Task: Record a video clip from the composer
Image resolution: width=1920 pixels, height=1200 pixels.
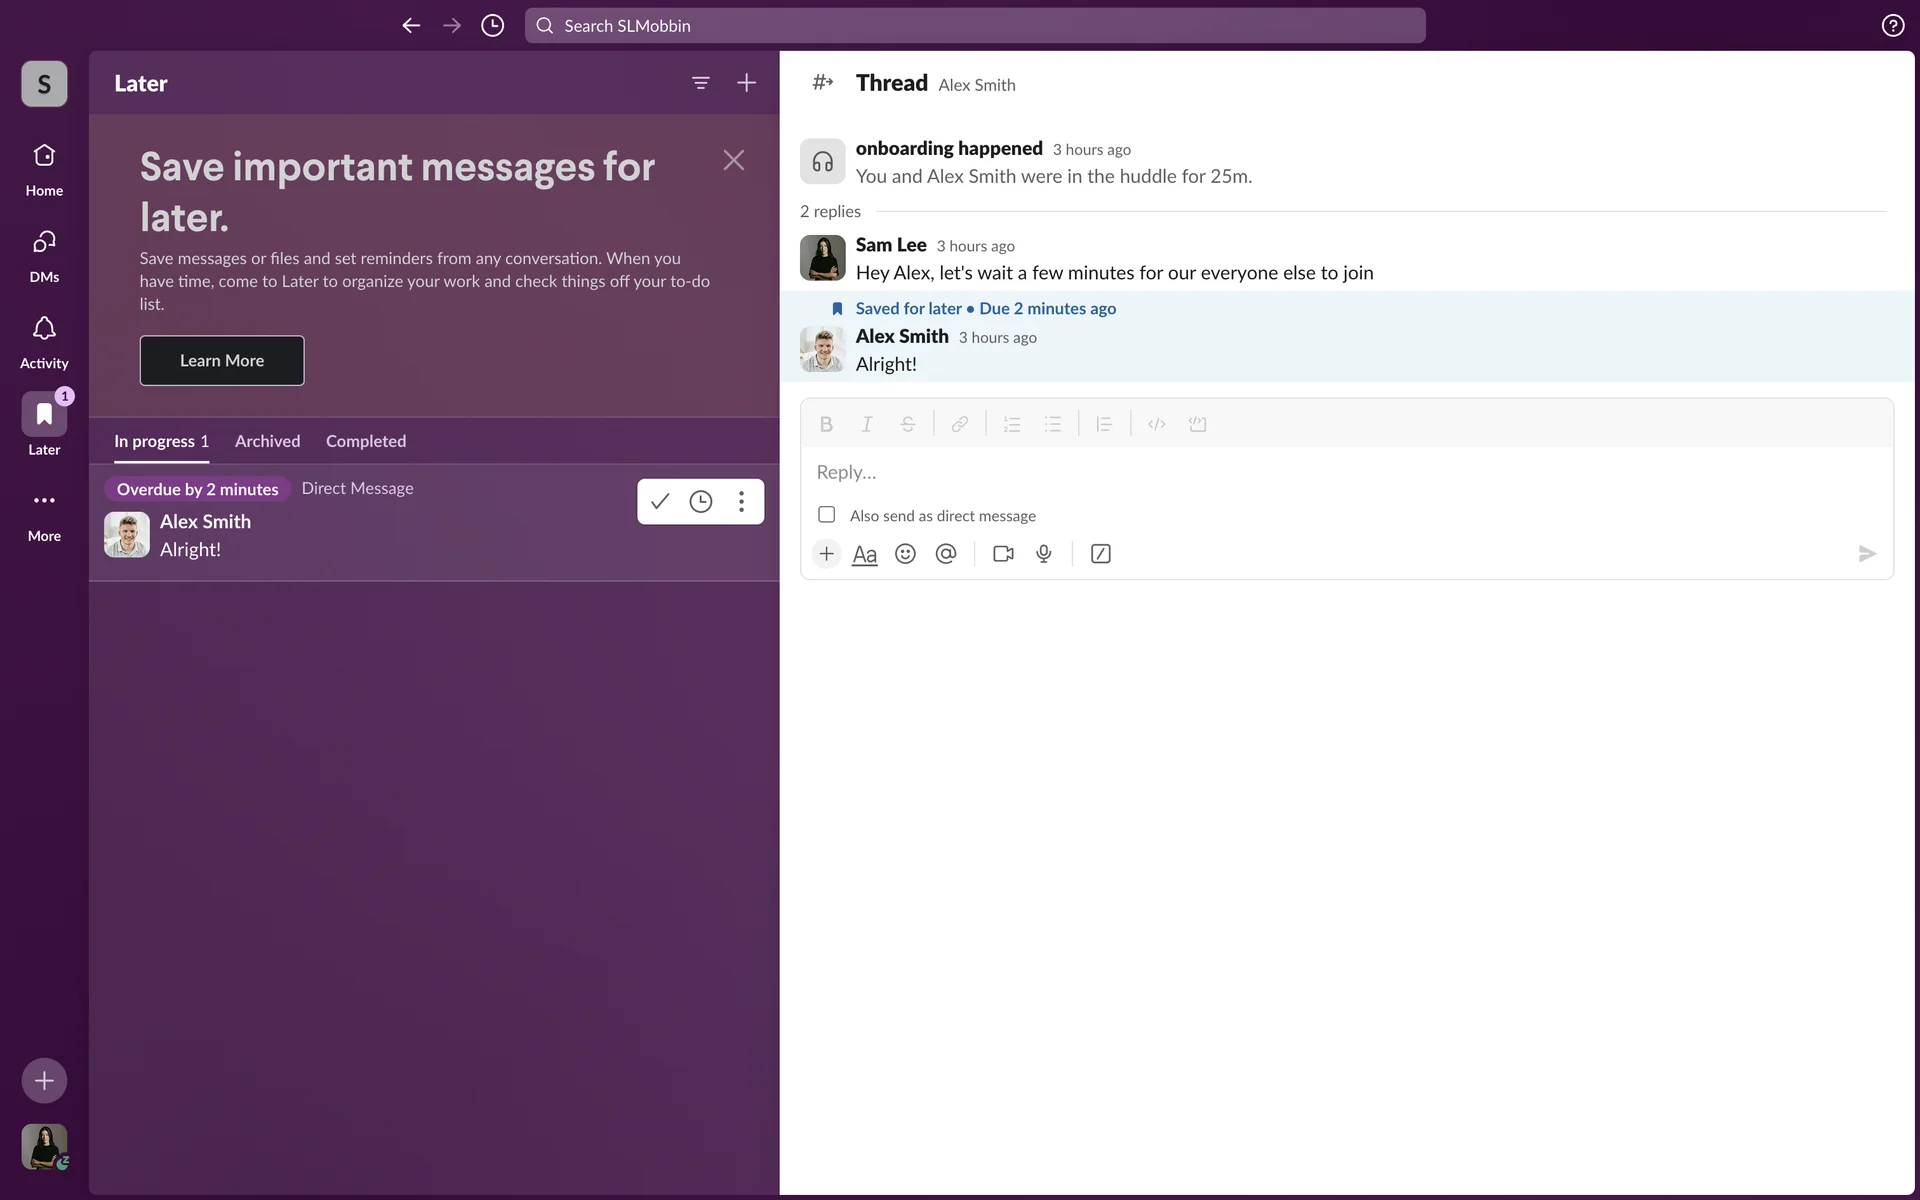Action: (1003, 554)
